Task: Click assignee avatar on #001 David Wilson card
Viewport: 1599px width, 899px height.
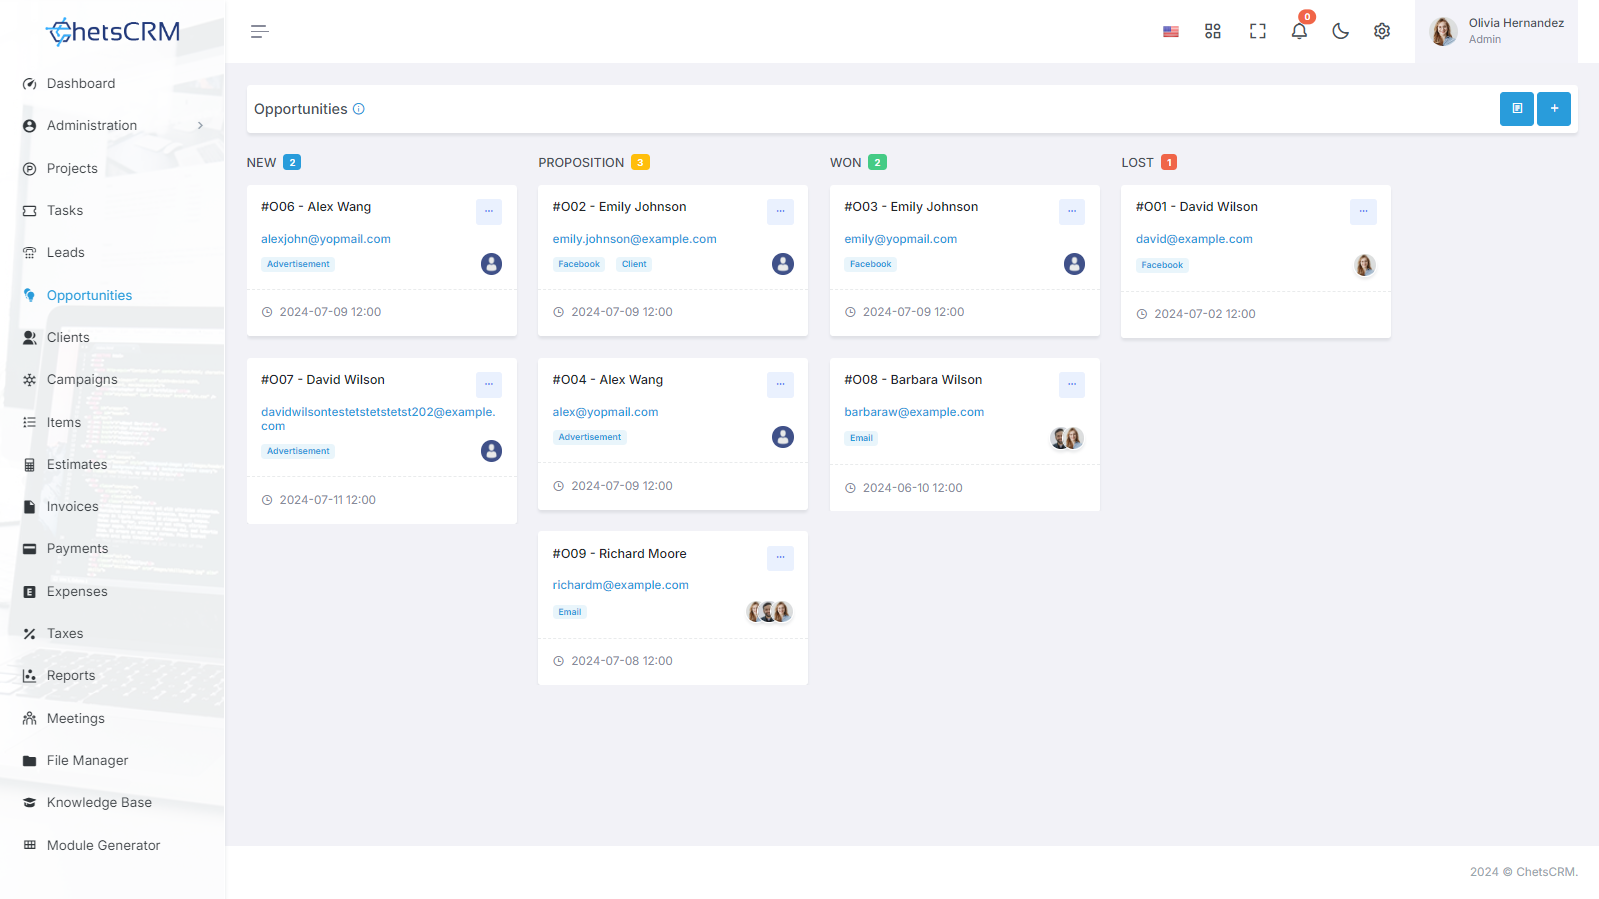Action: 1365,265
